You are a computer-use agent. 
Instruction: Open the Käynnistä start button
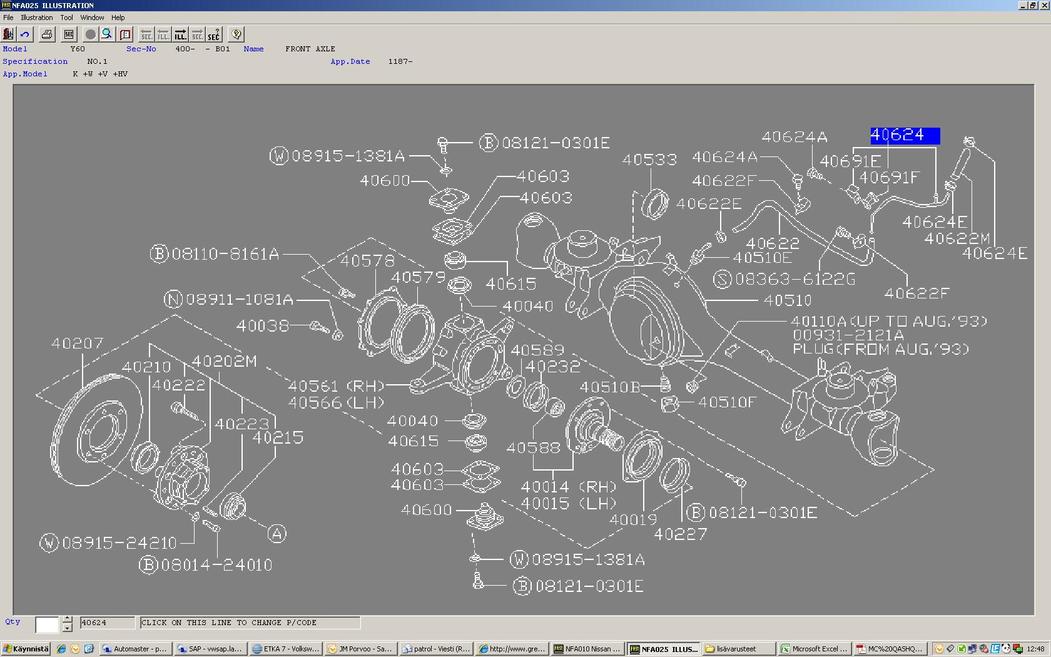coord(26,649)
